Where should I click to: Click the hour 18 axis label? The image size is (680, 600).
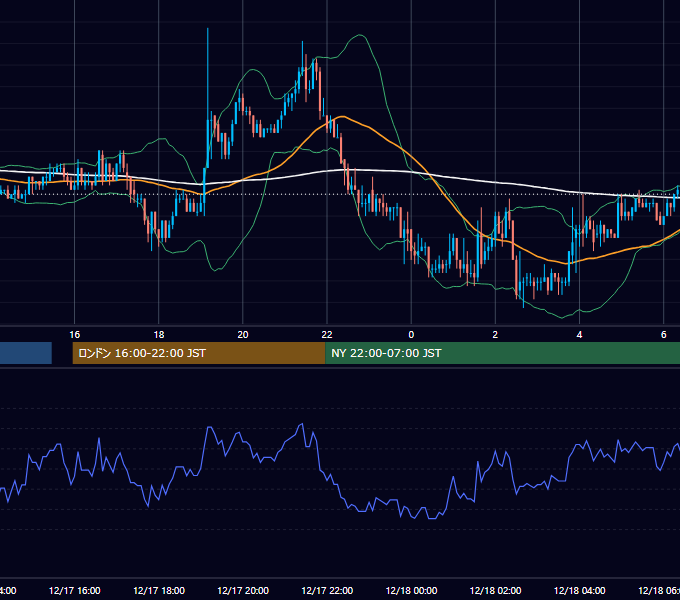[159, 334]
